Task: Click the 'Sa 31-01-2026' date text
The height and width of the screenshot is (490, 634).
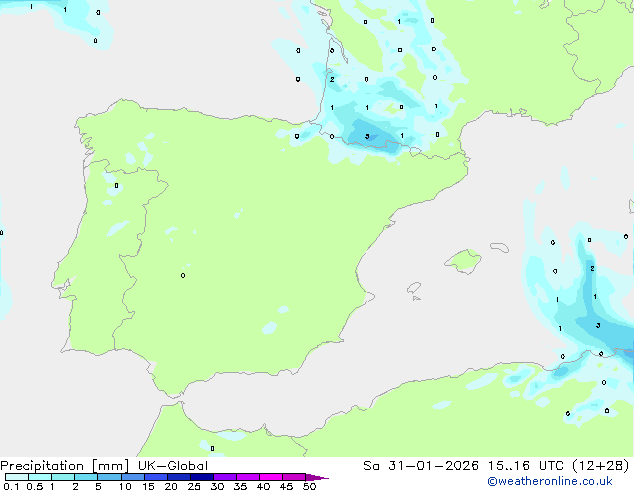Action: (421, 466)
